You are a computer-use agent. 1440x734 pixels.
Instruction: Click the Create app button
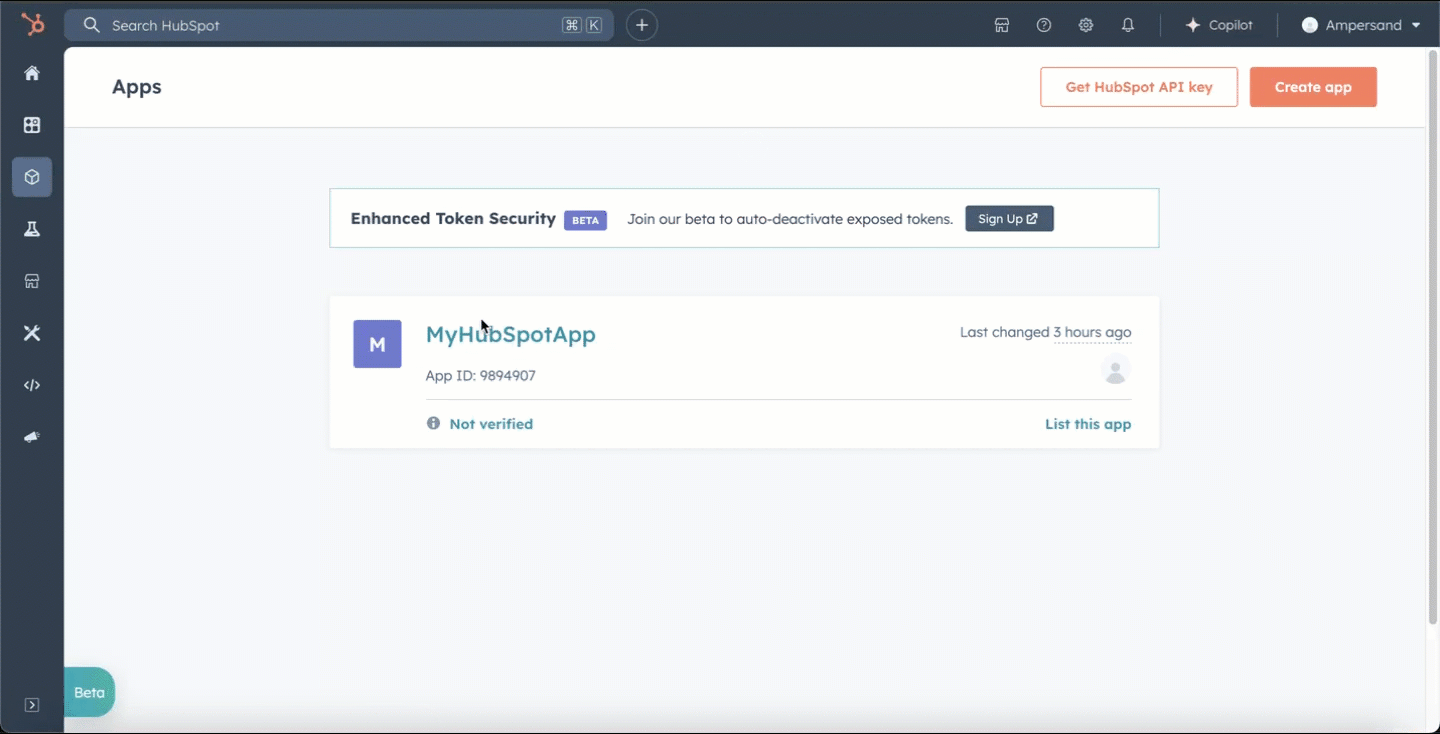(1313, 87)
